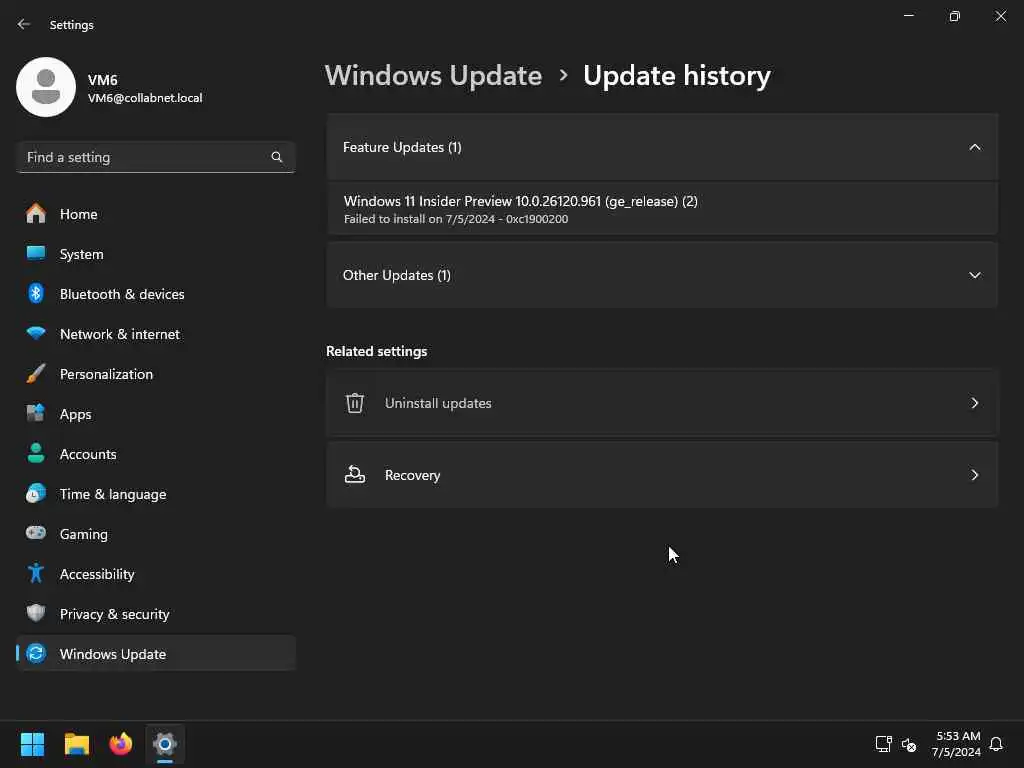This screenshot has width=1024, height=768.
Task: Click the Failed to install 0xc1900200 text
Action: point(456,219)
